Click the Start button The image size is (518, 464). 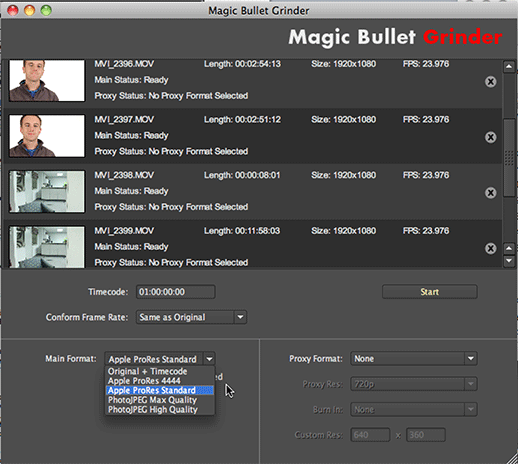[429, 292]
